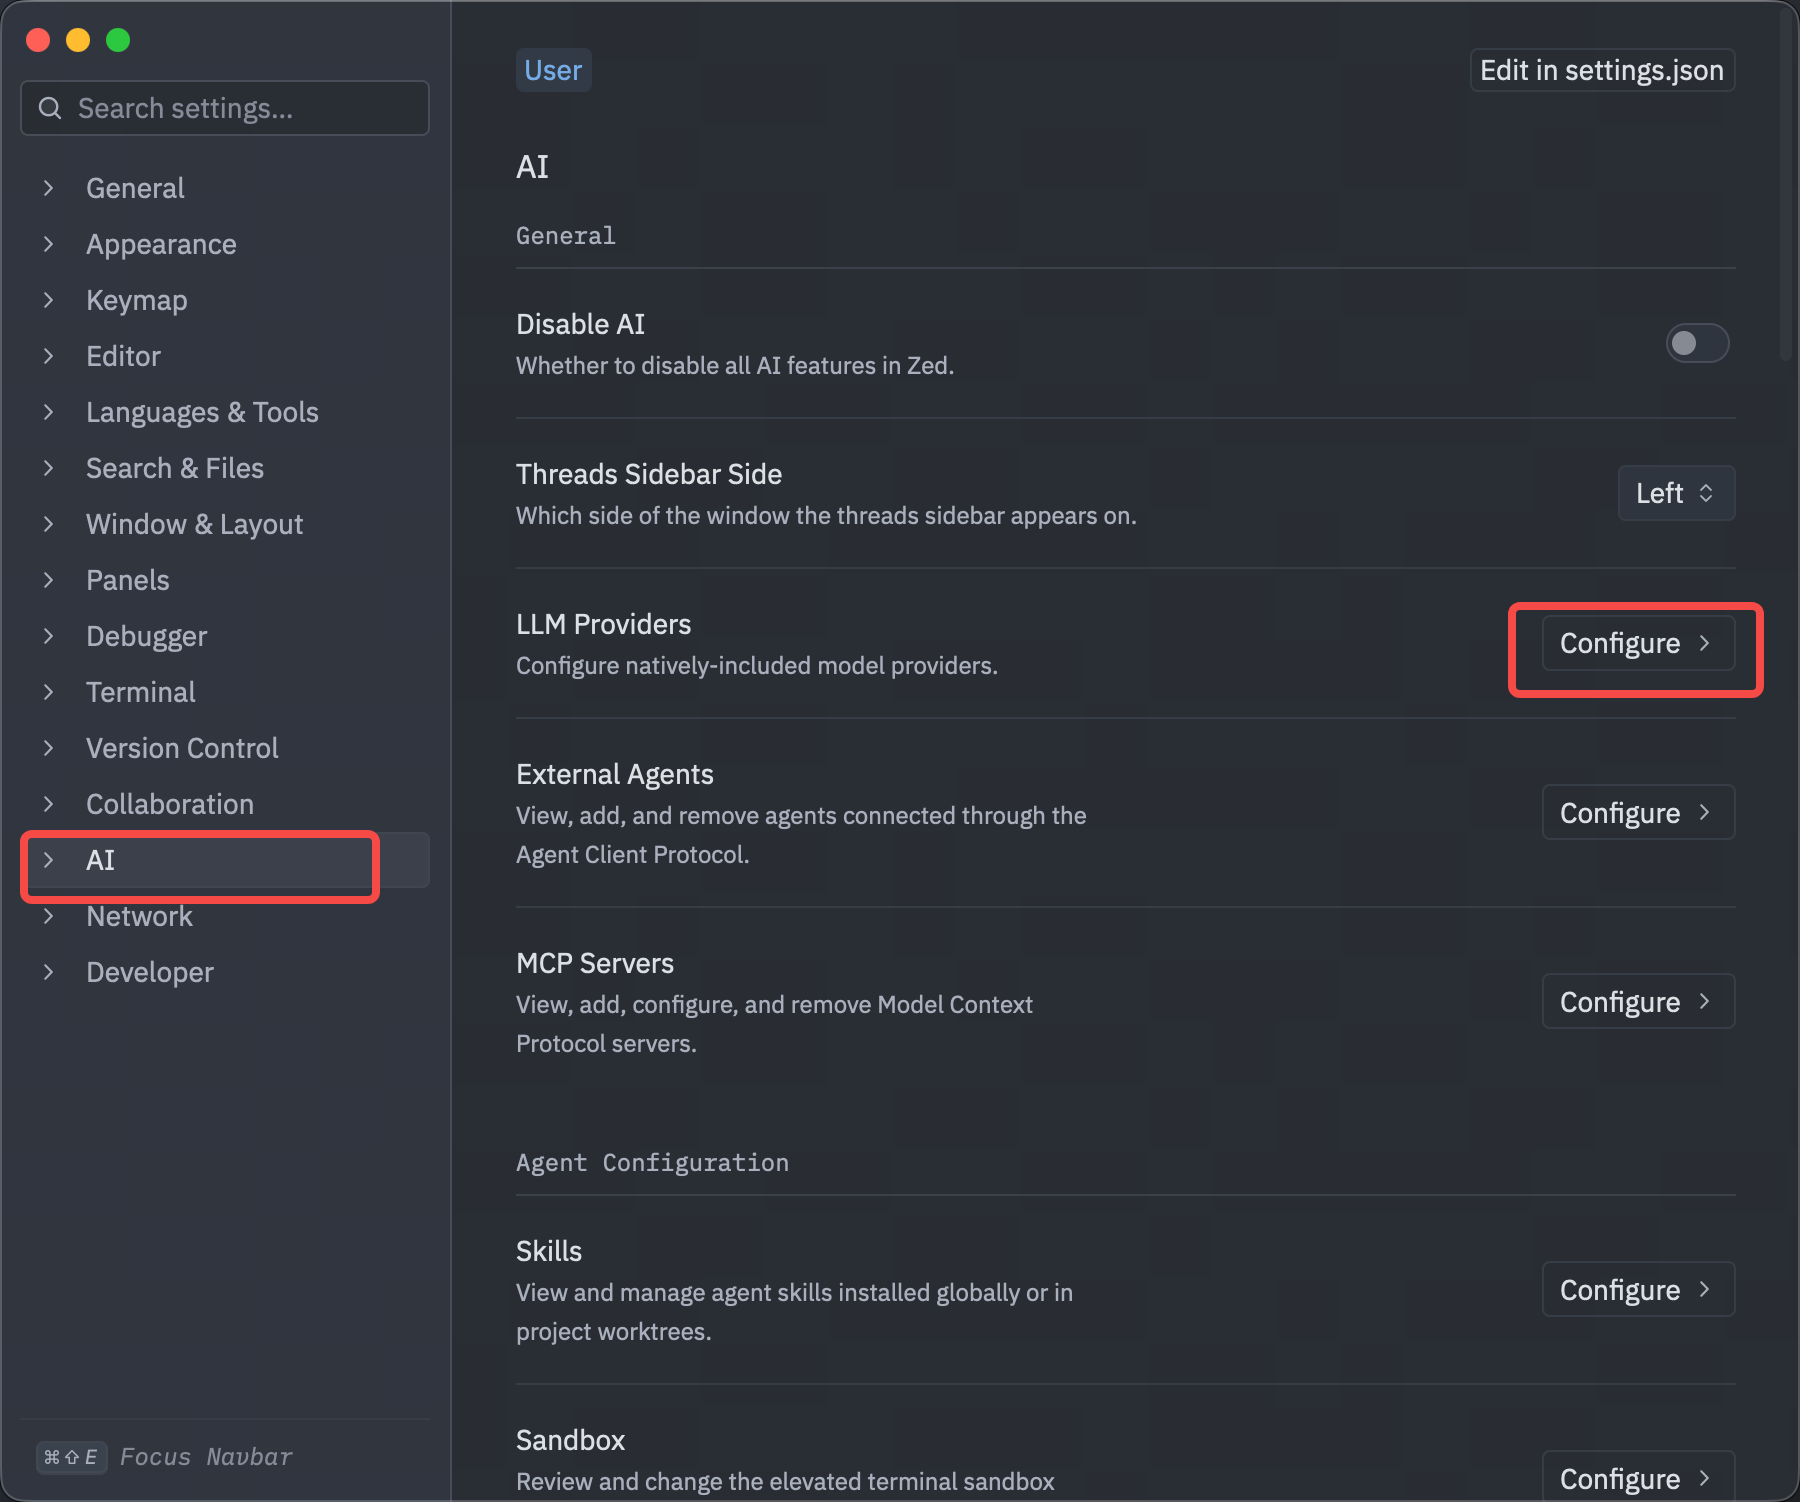This screenshot has width=1800, height=1502.
Task: Expand the Languages & Tools chevron
Action: 48,412
